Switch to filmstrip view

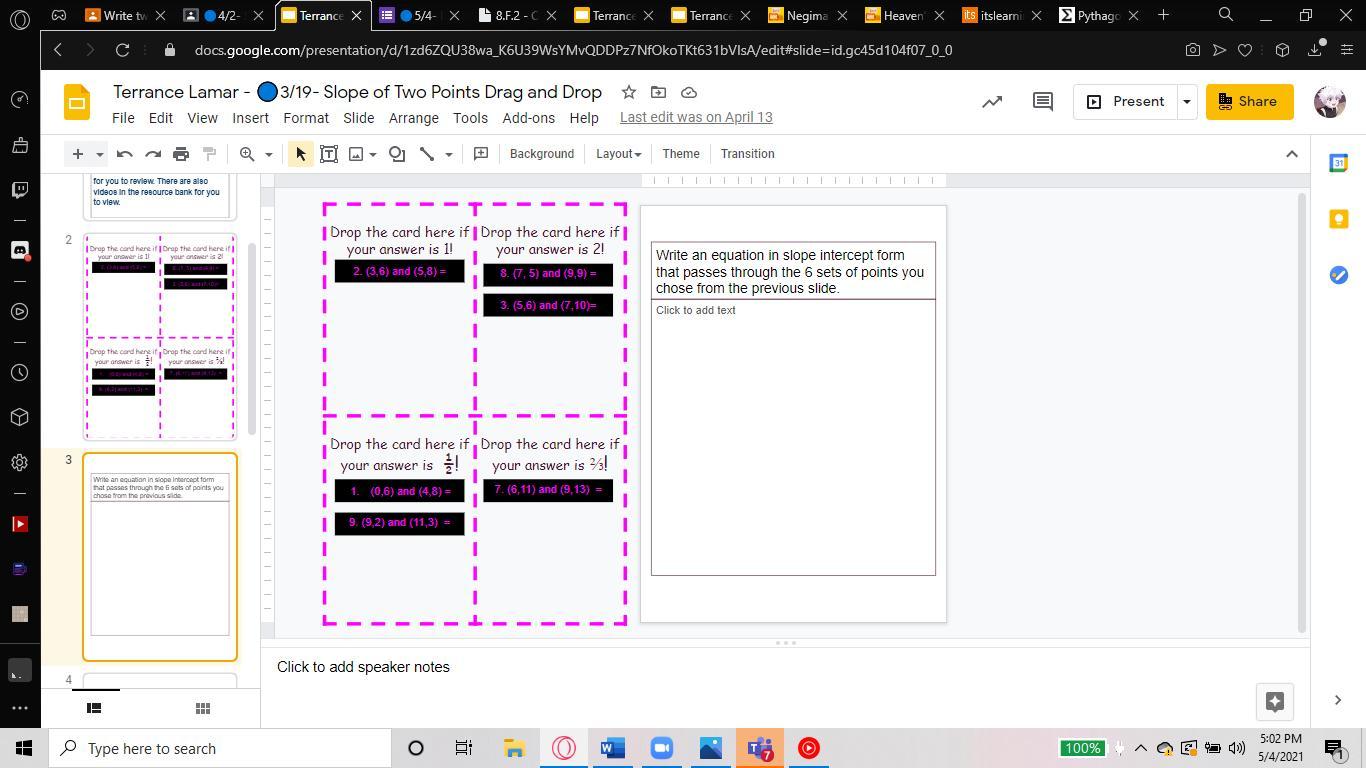[94, 708]
